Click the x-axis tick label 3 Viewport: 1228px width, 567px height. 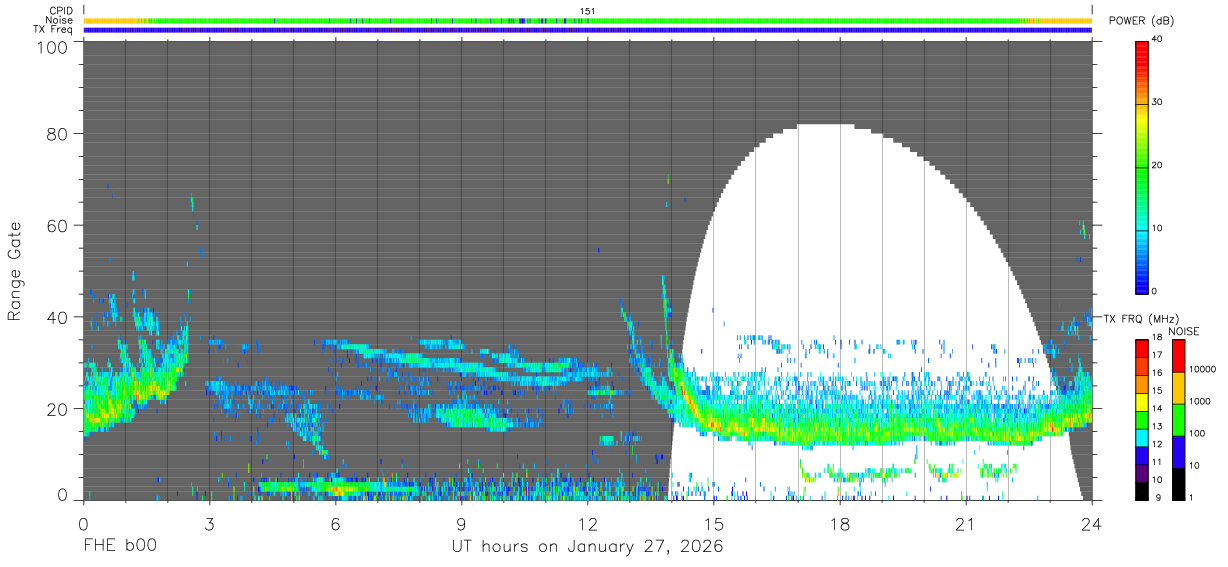(x=209, y=523)
